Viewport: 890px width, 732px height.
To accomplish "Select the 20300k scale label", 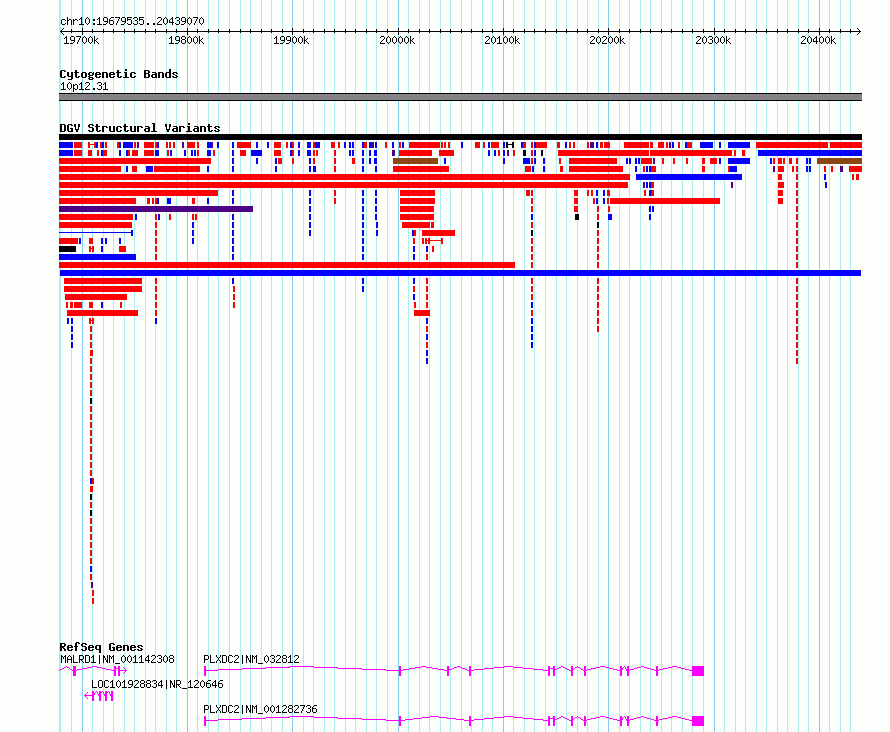I will tap(712, 40).
